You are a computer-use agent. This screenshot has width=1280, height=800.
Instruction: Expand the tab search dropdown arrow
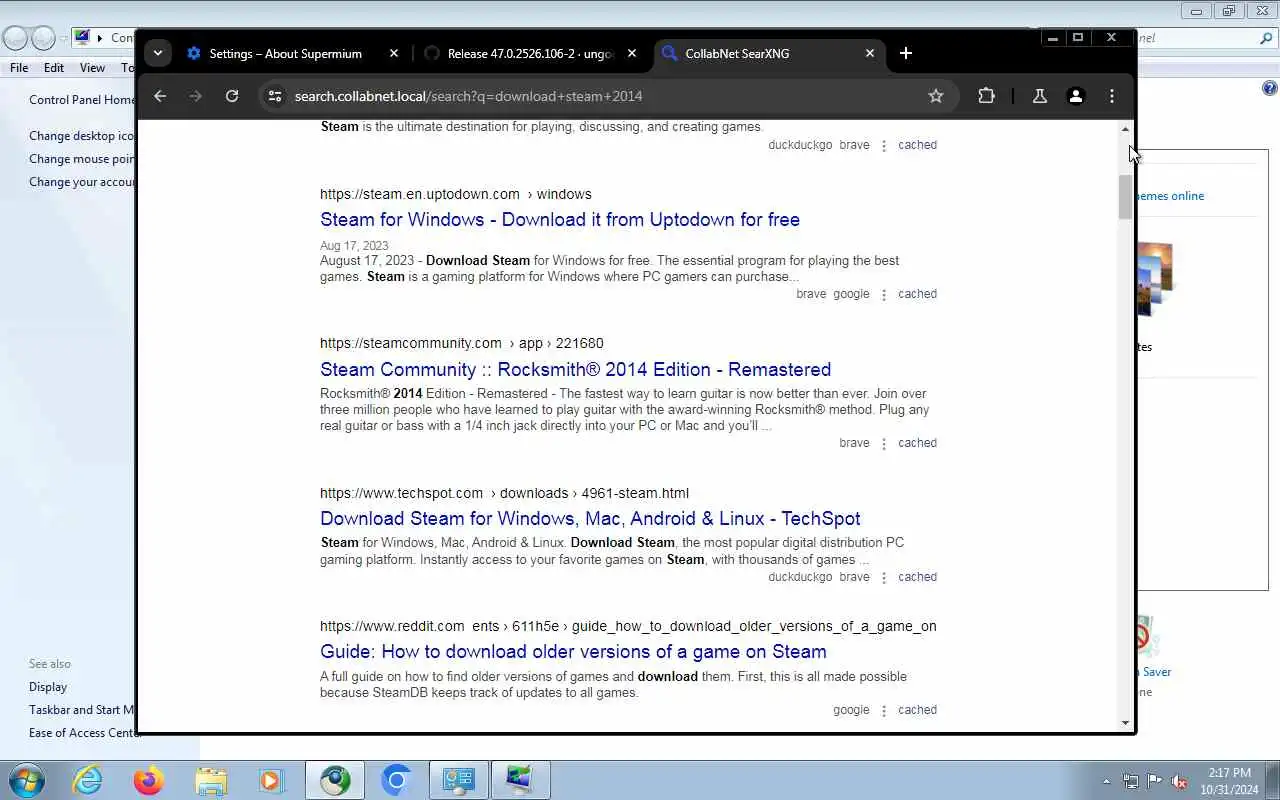pyautogui.click(x=158, y=53)
